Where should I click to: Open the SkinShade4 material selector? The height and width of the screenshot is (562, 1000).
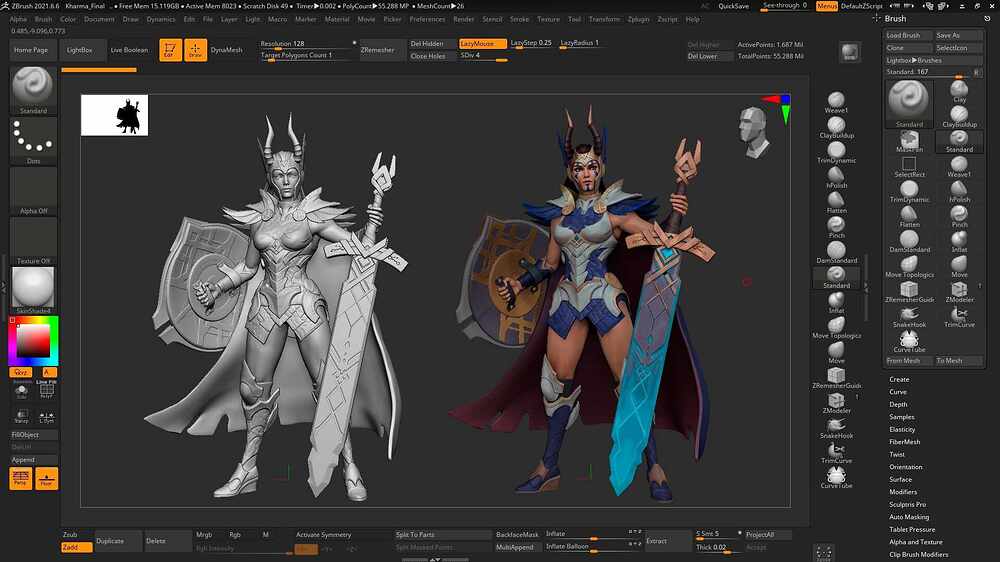33,290
